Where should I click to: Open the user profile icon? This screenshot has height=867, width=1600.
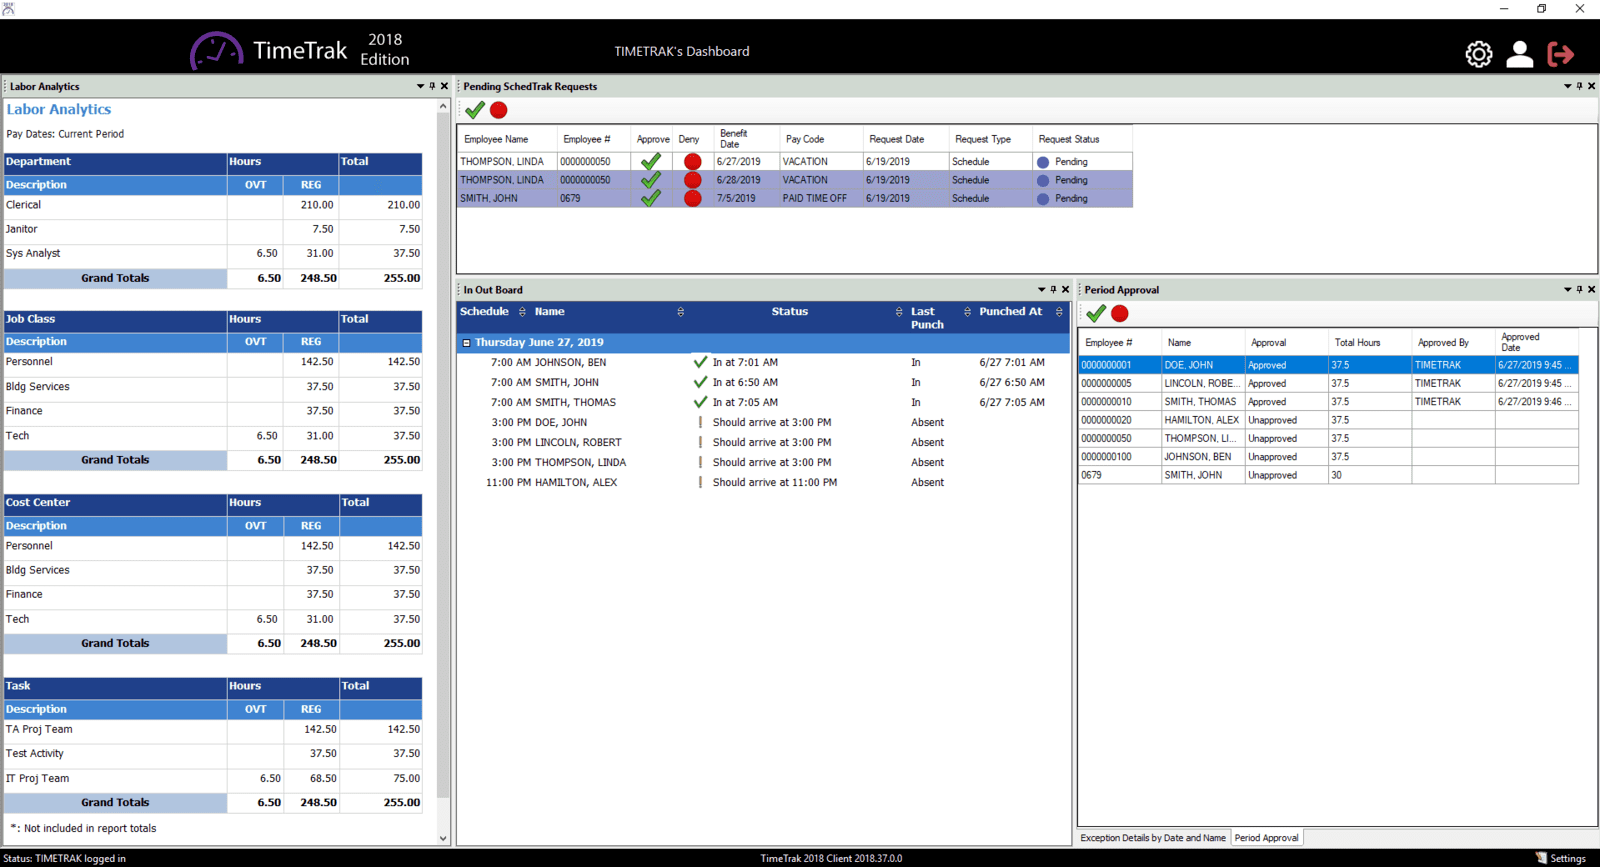point(1520,54)
